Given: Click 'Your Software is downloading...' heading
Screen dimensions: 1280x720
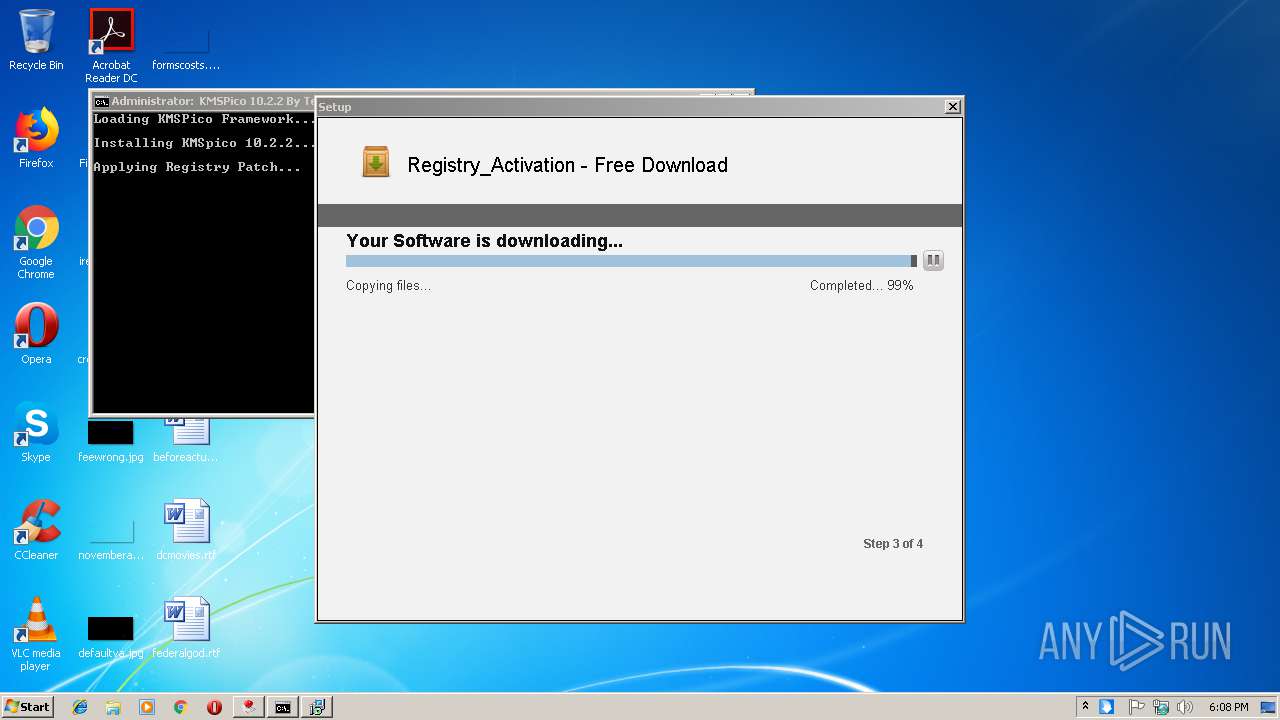Looking at the screenshot, I should click(x=484, y=241).
